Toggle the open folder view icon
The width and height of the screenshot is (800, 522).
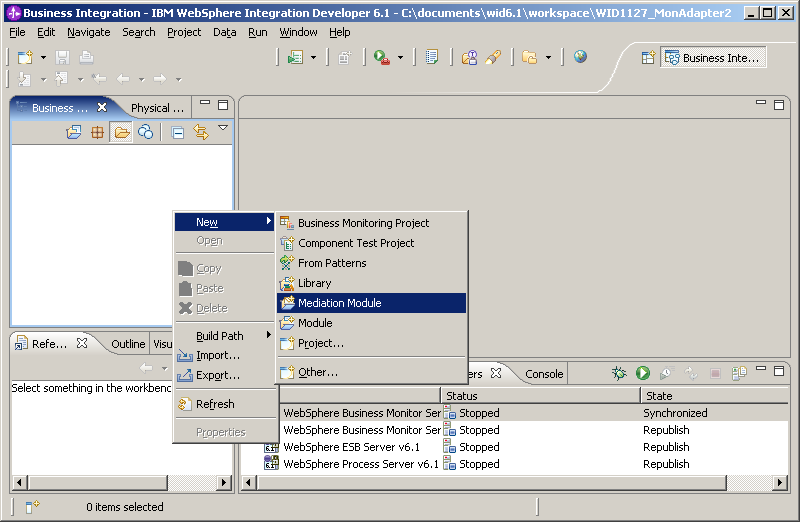pos(121,133)
